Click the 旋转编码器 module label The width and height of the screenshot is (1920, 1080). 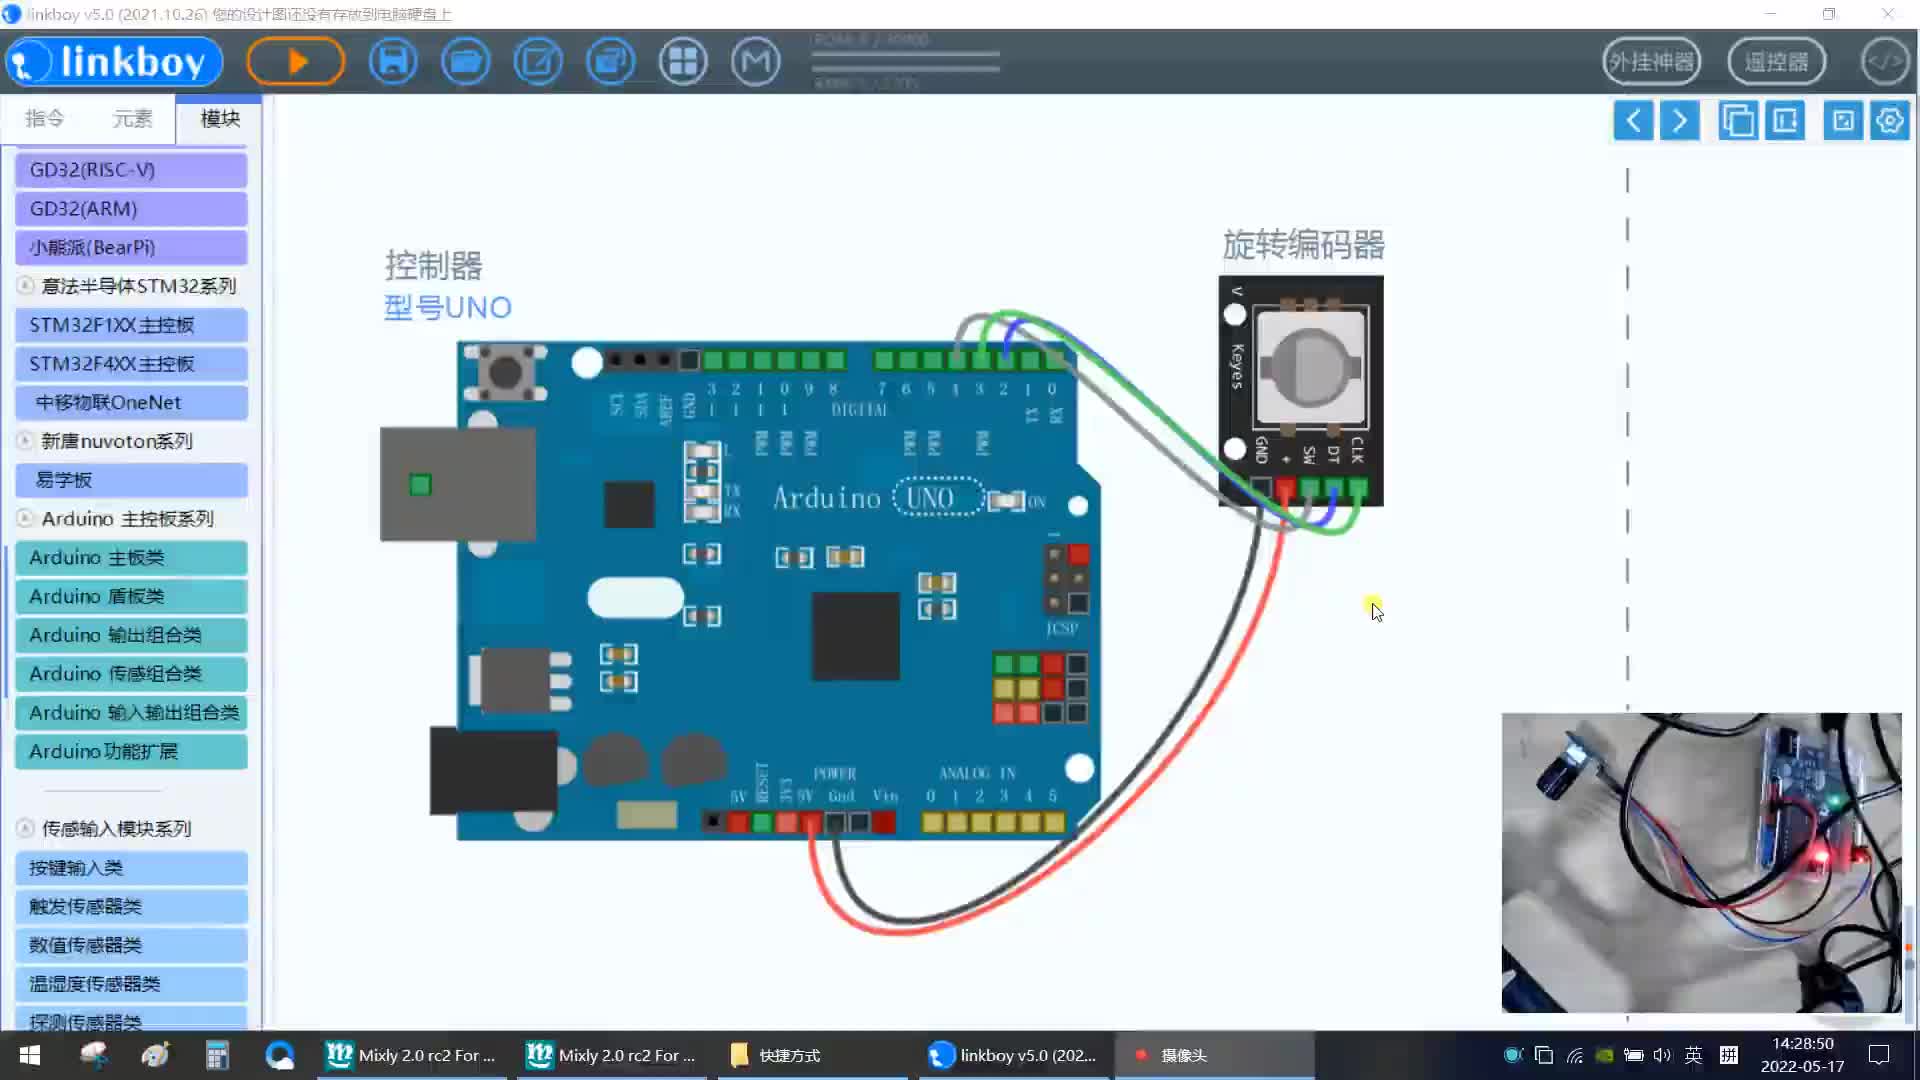pyautogui.click(x=1304, y=245)
